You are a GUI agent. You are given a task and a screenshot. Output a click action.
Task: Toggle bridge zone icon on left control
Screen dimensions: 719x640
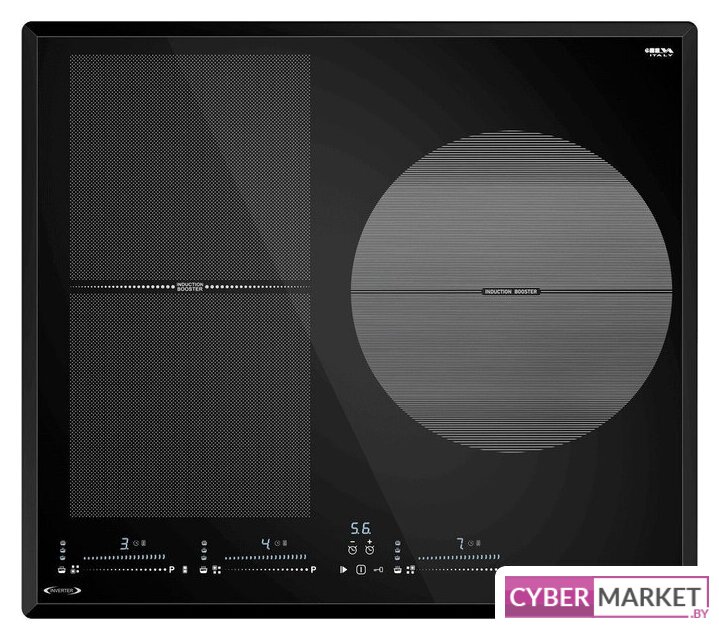coord(75,570)
